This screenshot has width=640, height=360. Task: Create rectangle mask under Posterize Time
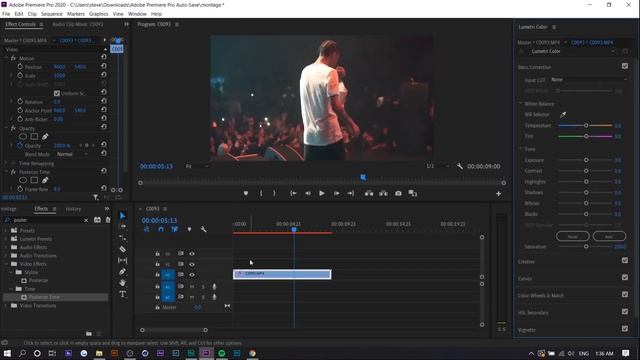click(34, 180)
